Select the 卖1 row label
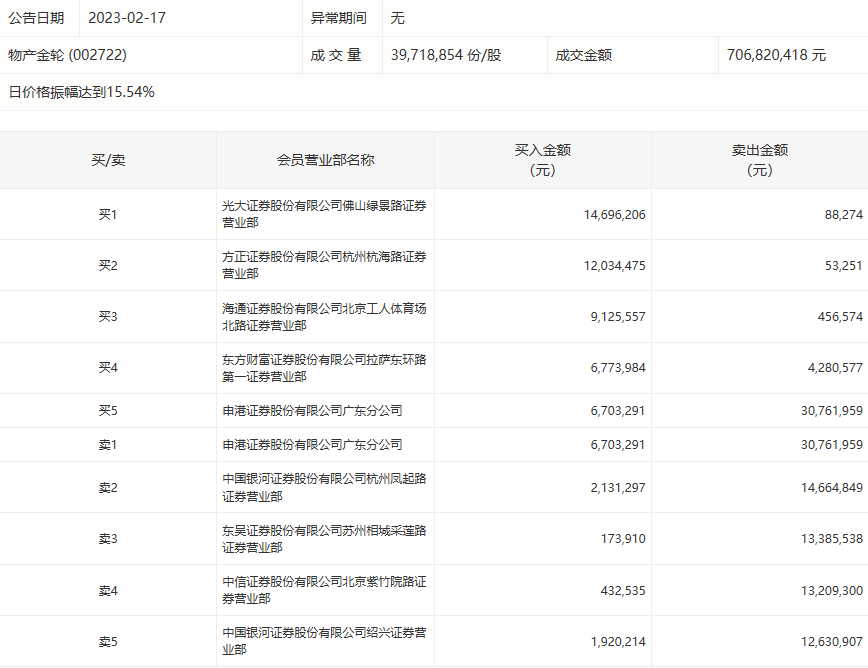 pyautogui.click(x=108, y=444)
